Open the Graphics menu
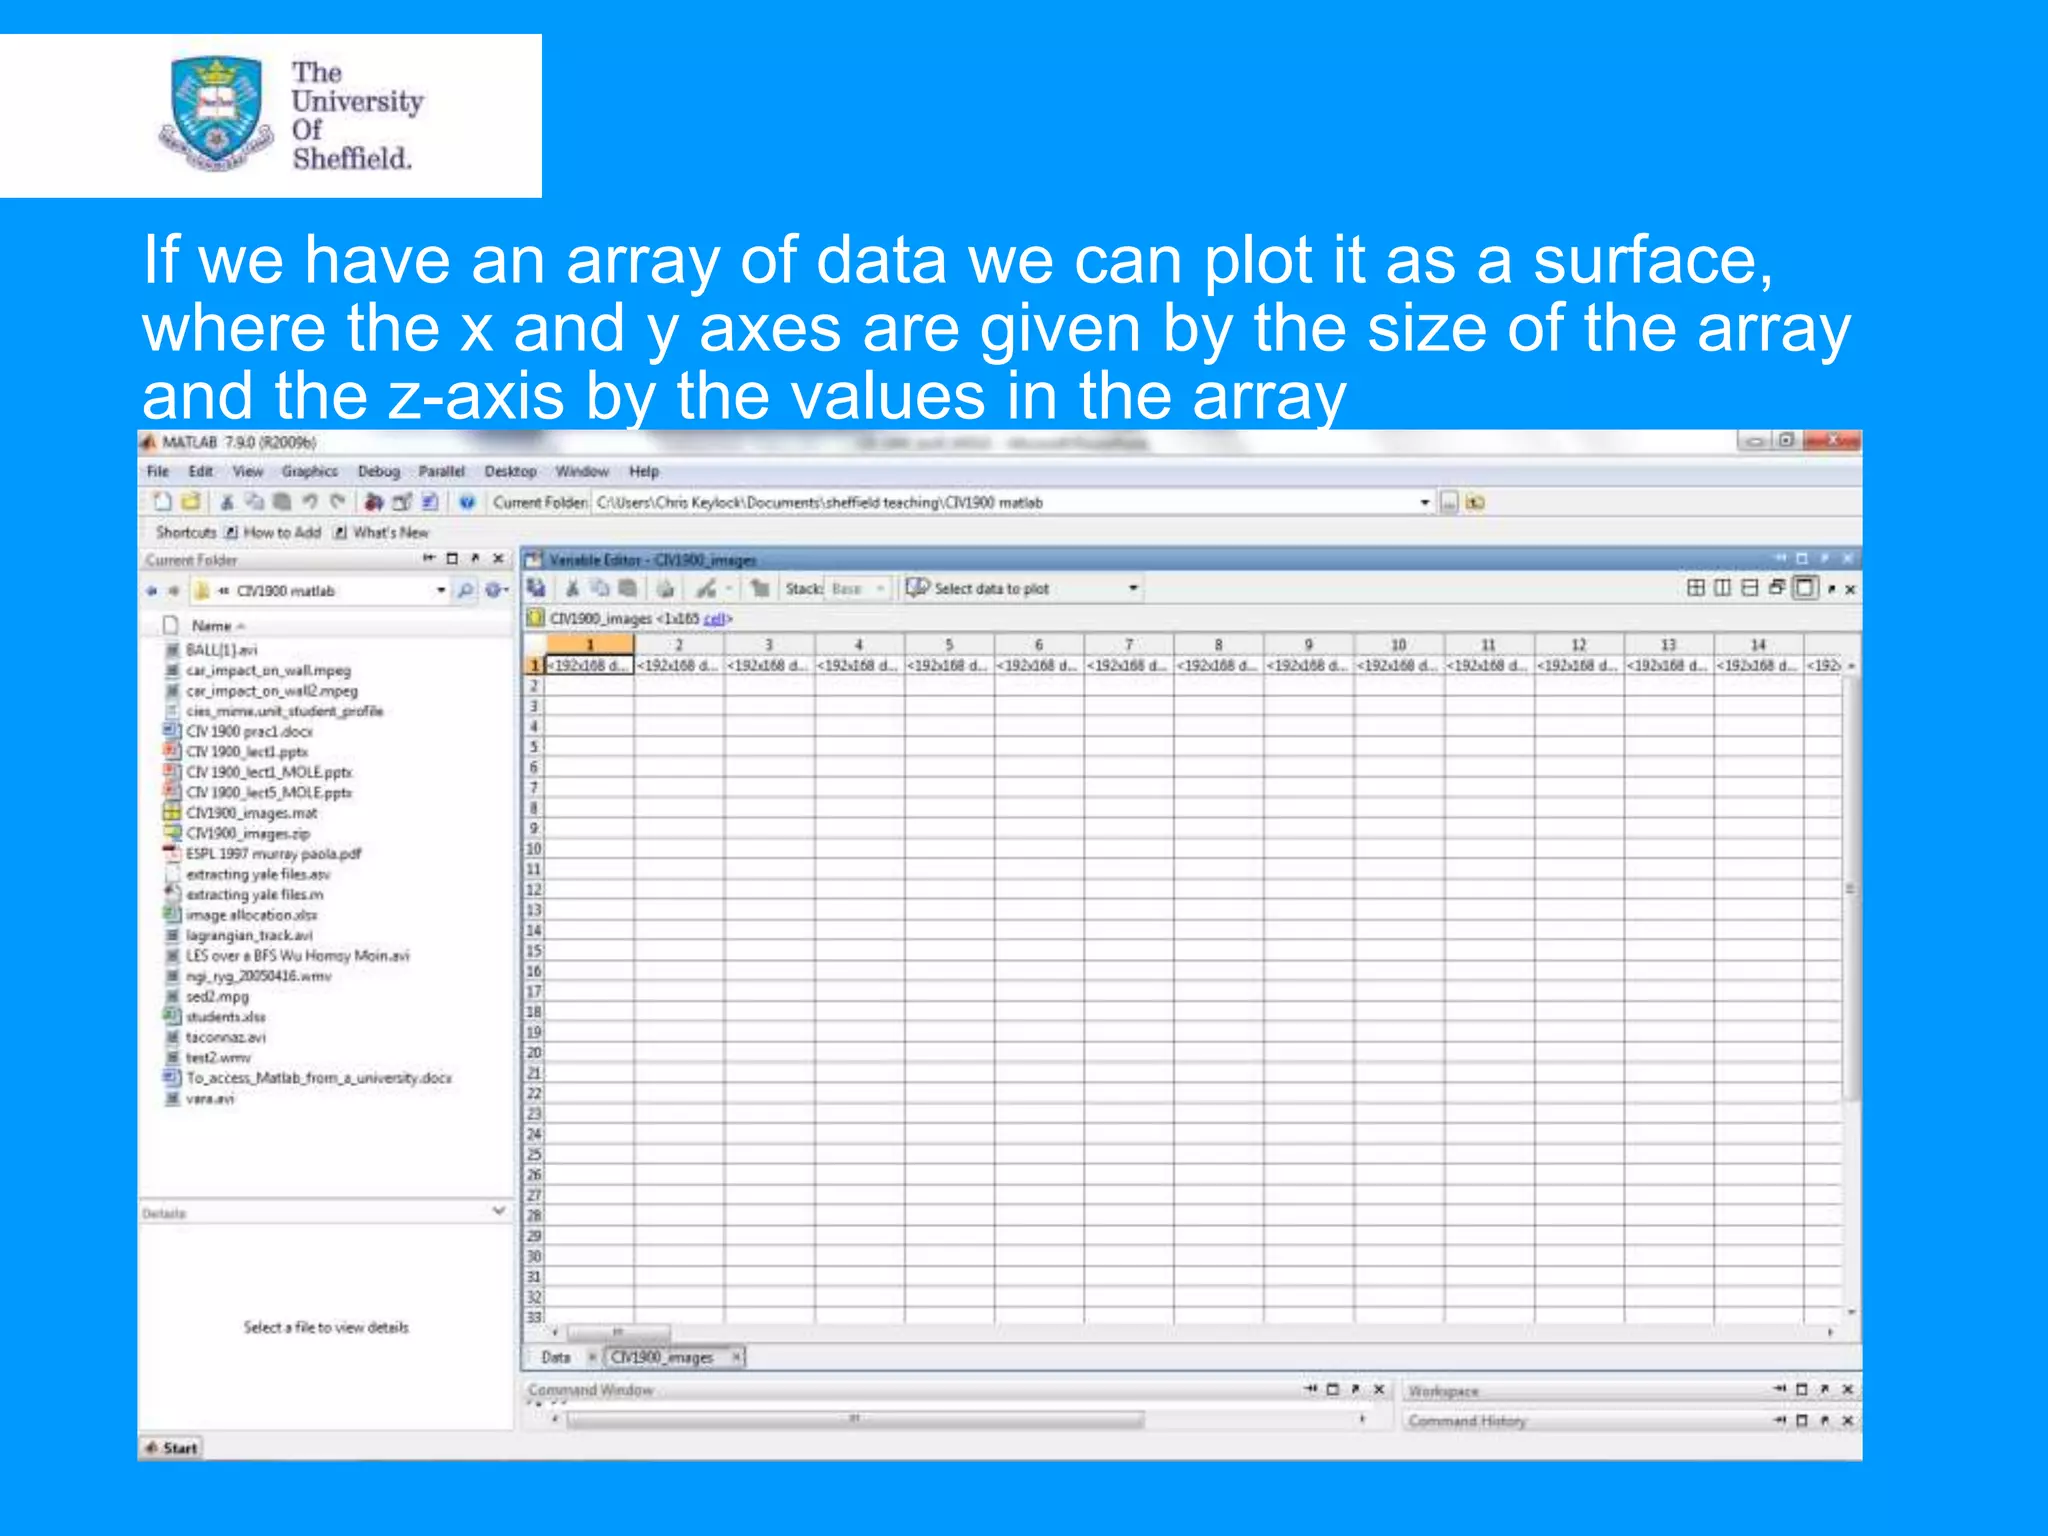Image resolution: width=2048 pixels, height=1536 pixels. click(x=309, y=471)
